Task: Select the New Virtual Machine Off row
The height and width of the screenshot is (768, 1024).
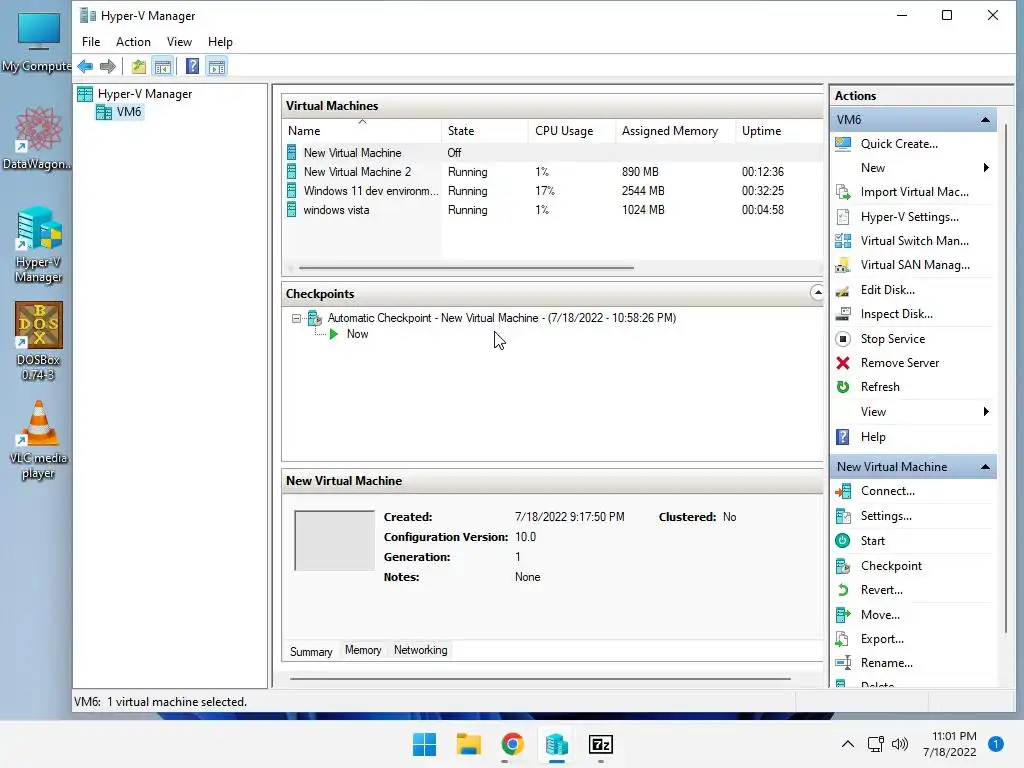Action: tap(553, 153)
